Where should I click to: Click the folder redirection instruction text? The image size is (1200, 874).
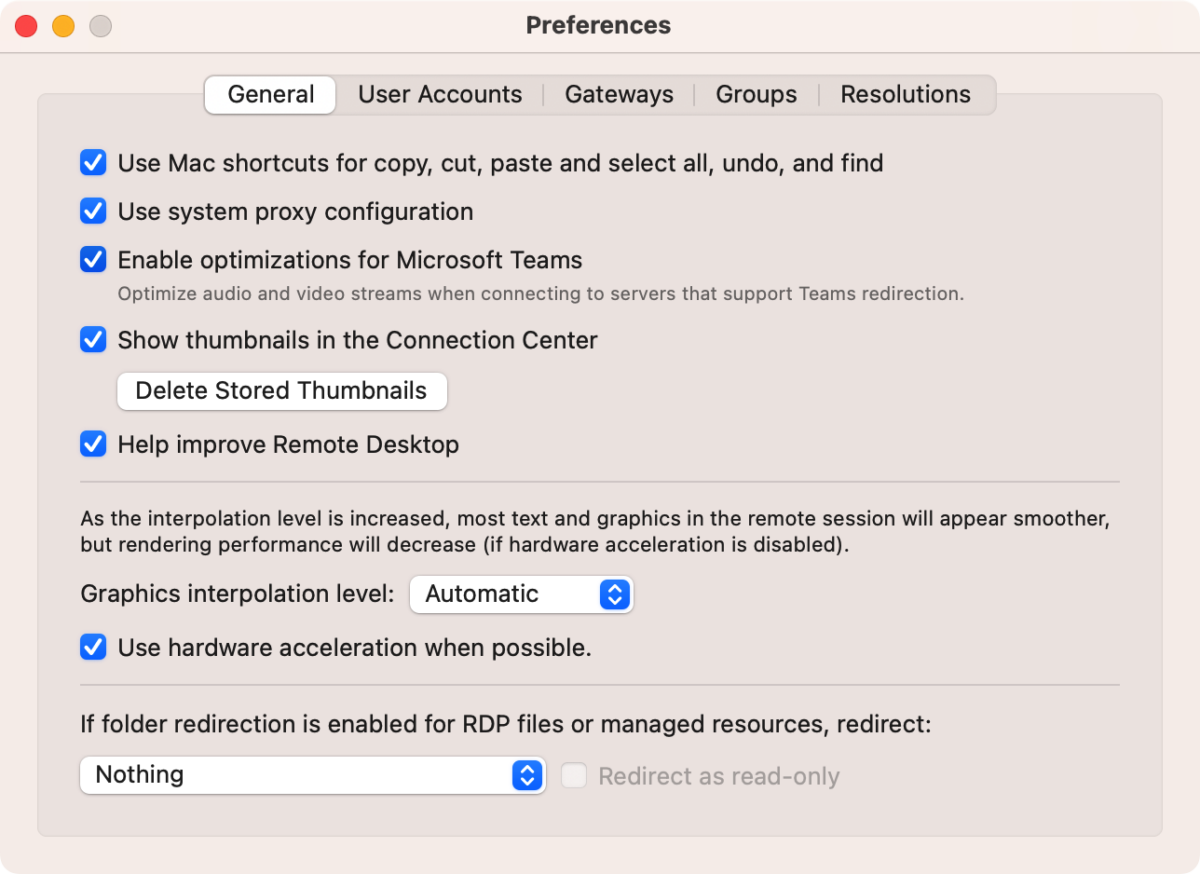coord(506,724)
